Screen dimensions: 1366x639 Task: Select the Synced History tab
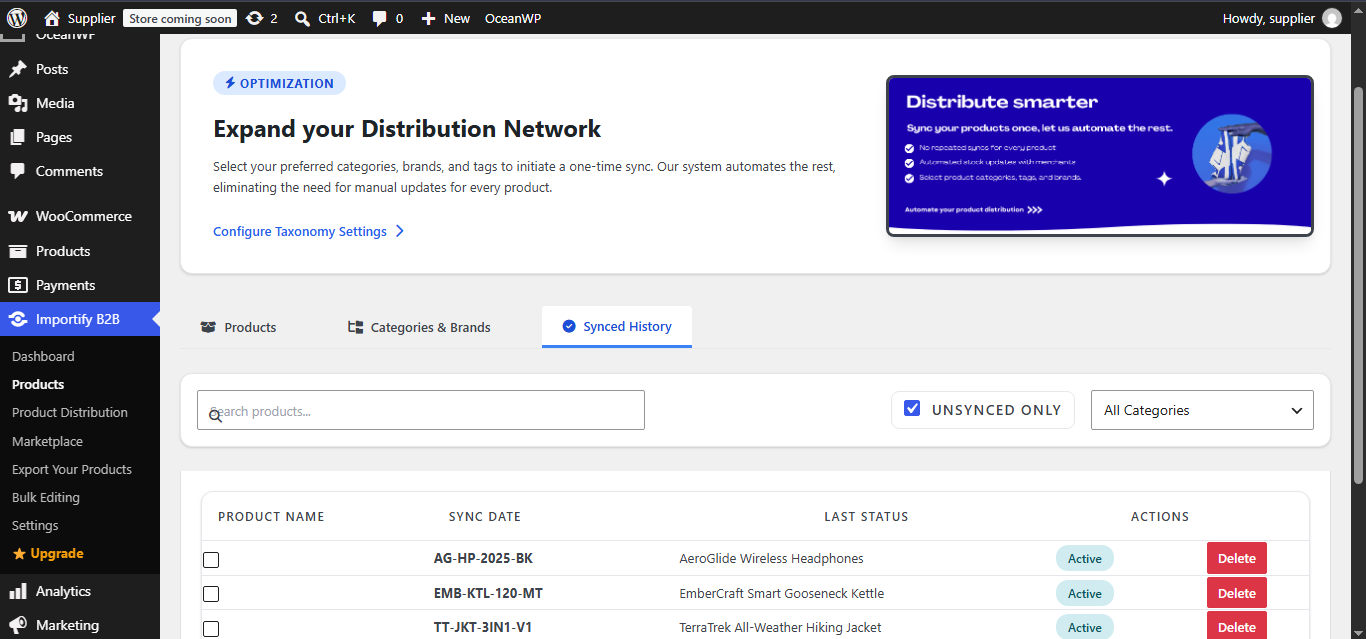617,327
